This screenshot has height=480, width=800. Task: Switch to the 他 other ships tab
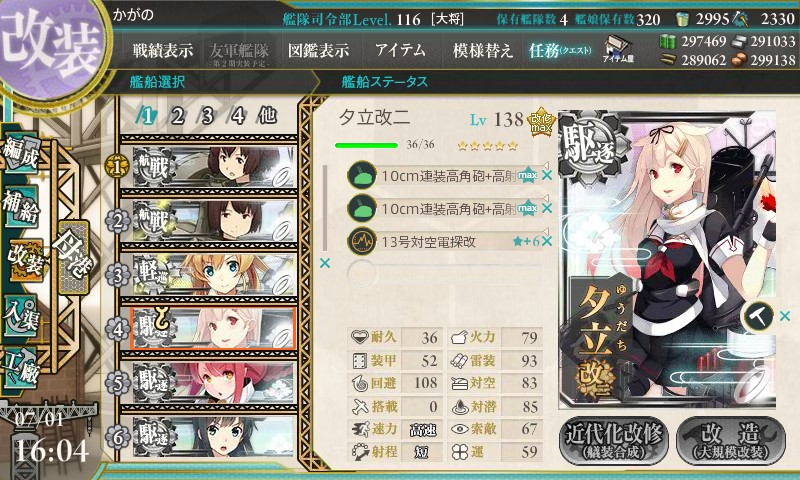coord(267,116)
